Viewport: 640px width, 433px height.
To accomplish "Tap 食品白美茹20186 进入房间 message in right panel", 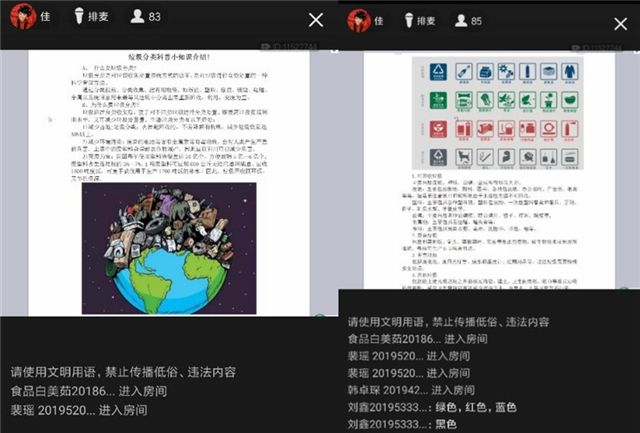I will coord(418,339).
